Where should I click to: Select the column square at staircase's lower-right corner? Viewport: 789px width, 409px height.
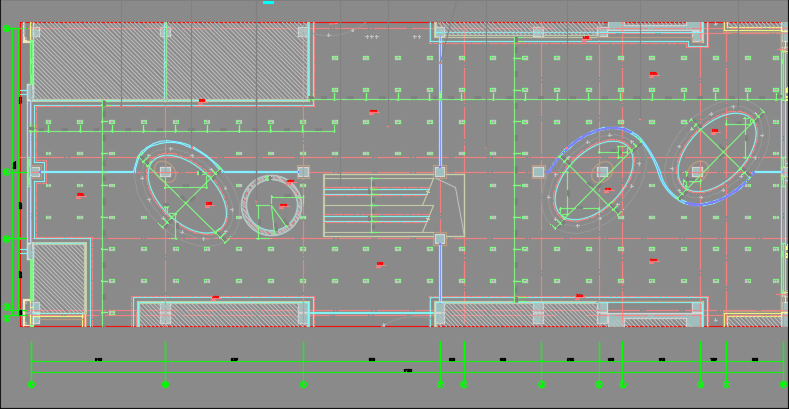pos(440,238)
